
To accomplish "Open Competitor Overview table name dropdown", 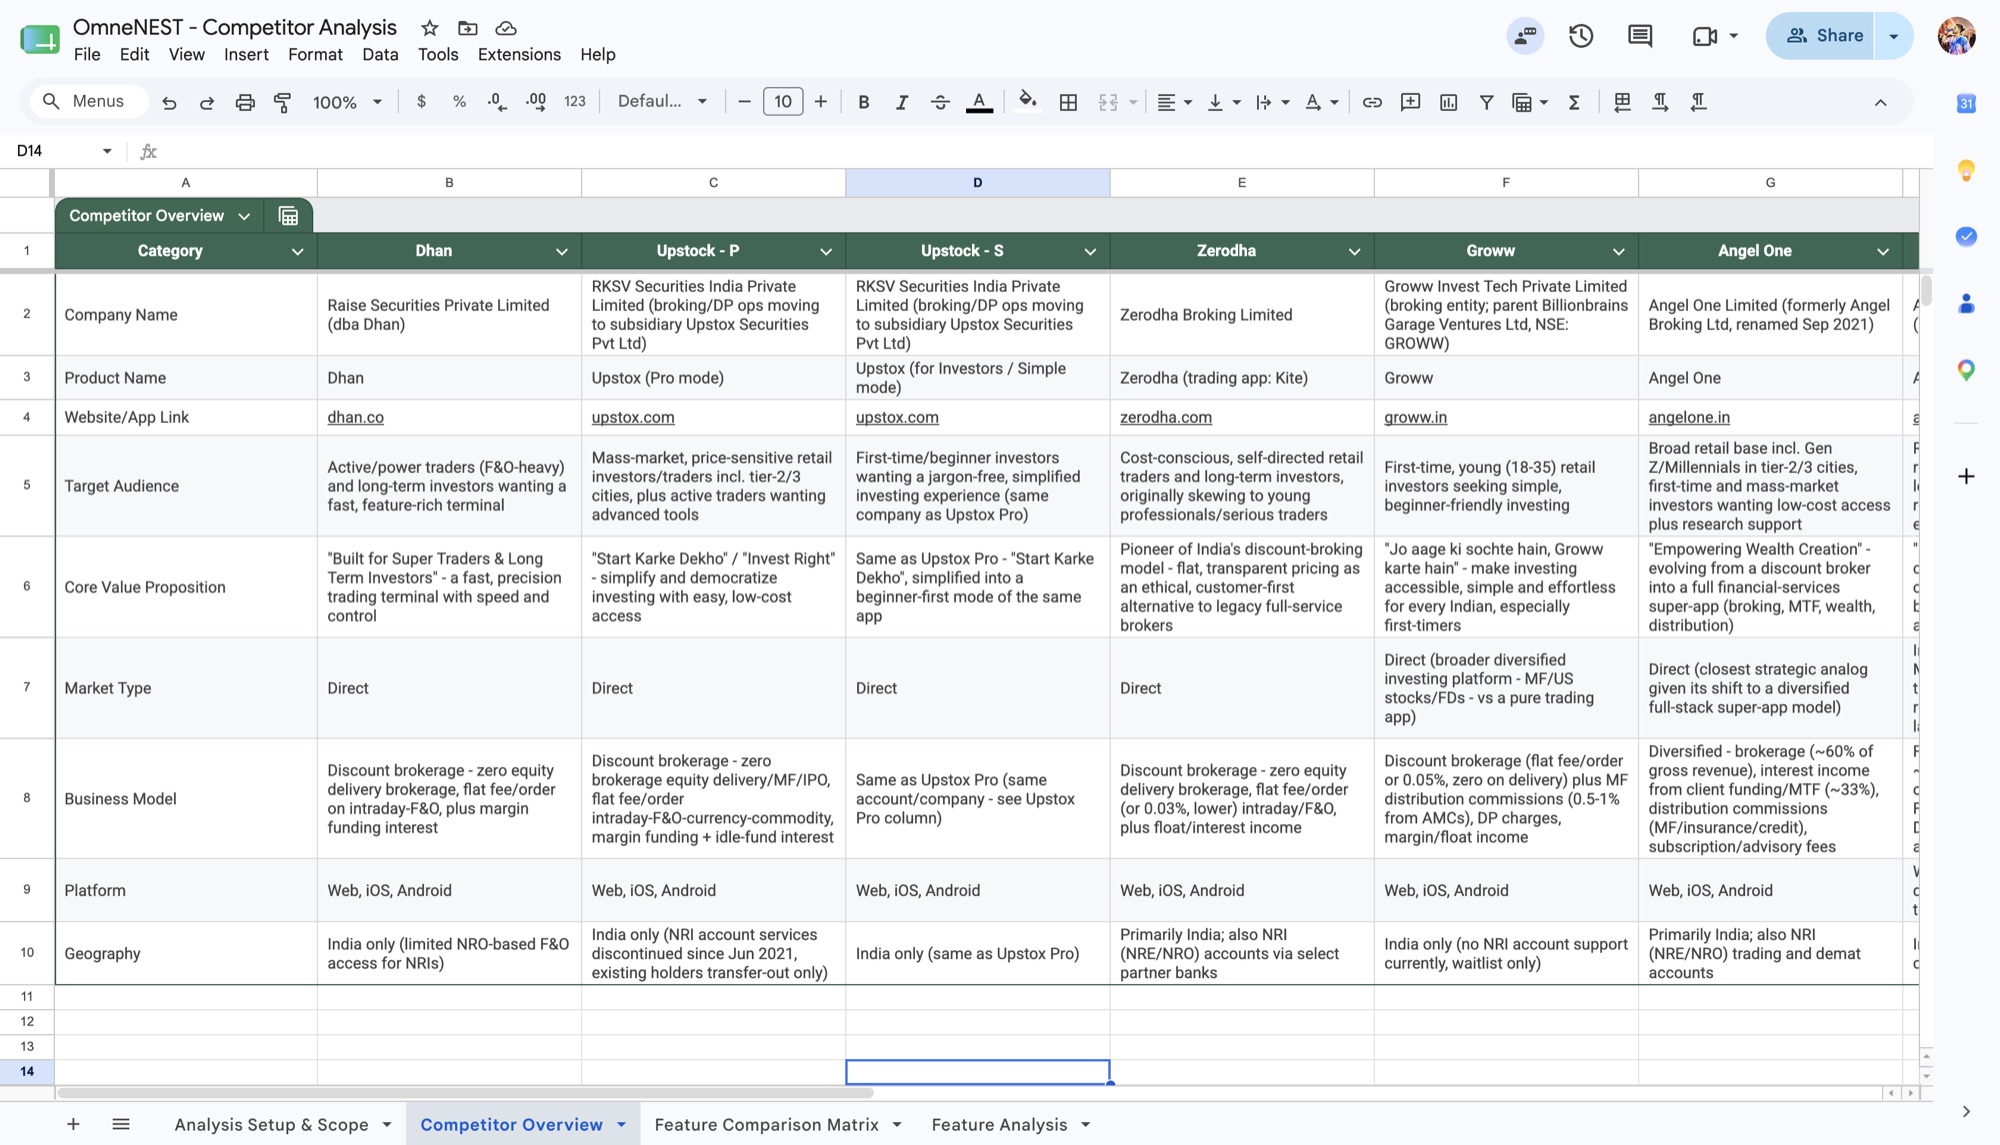I will coord(244,216).
